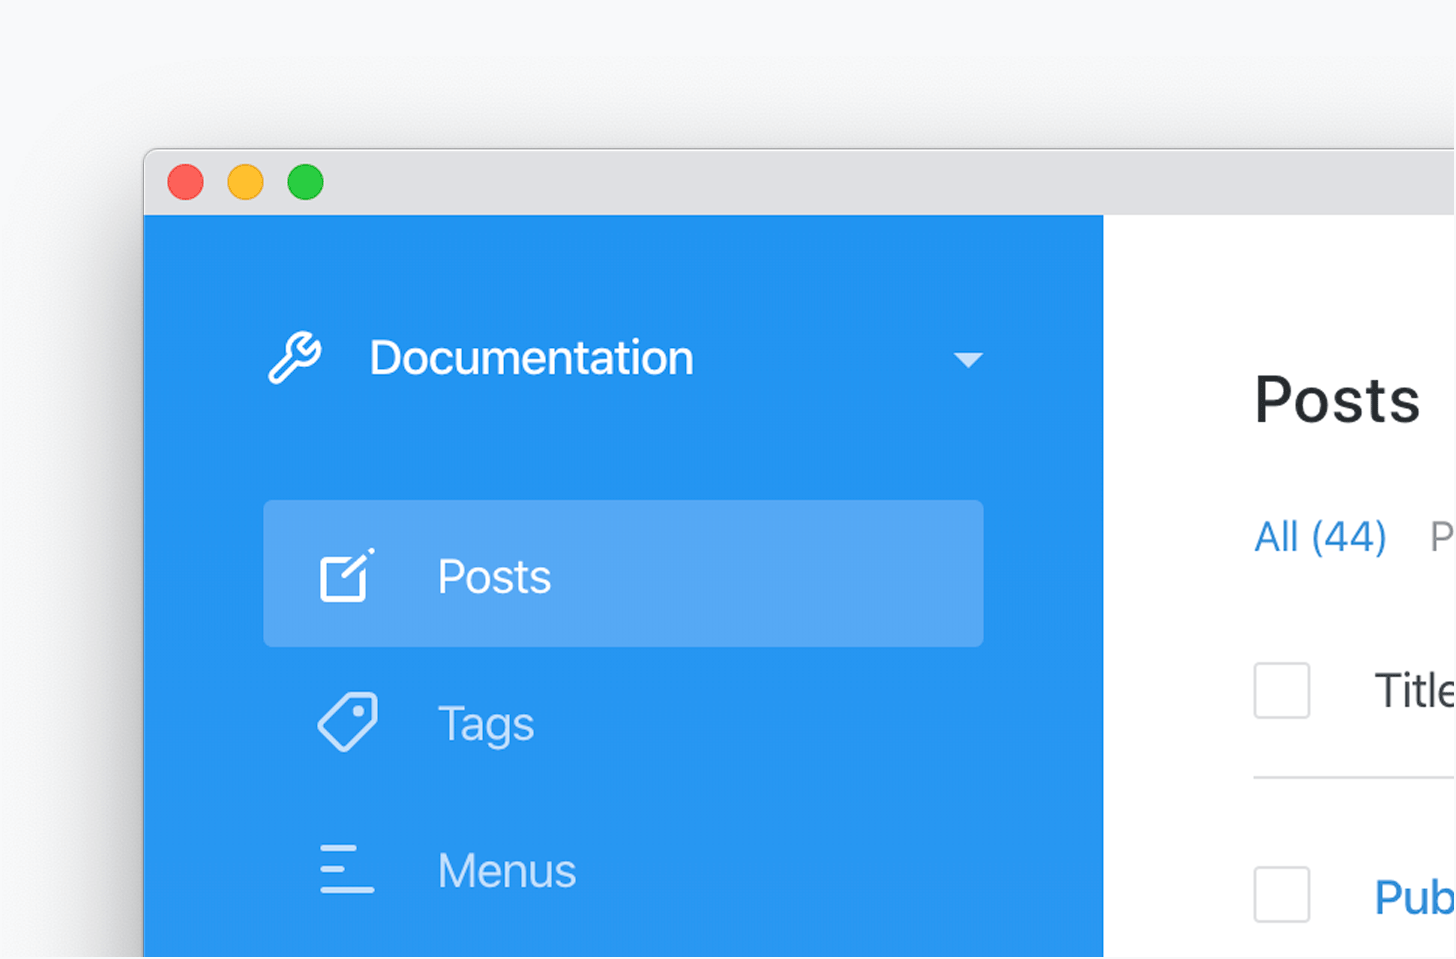Click the highlighted Posts navigation entry

623,573
